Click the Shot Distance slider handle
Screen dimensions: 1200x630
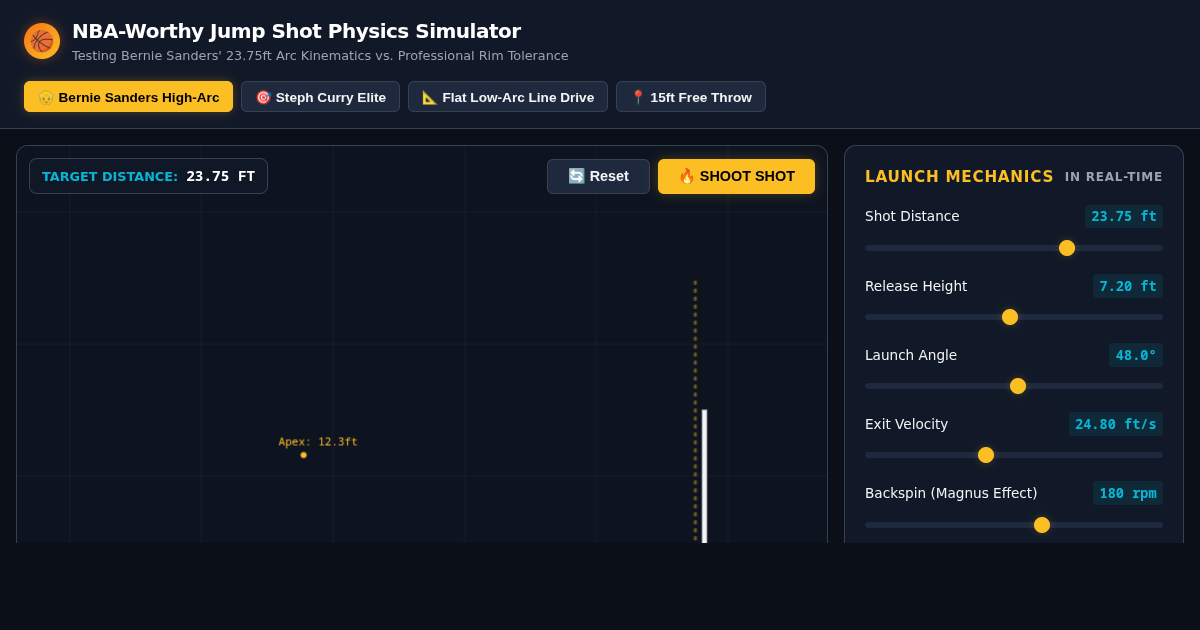[1067, 248]
